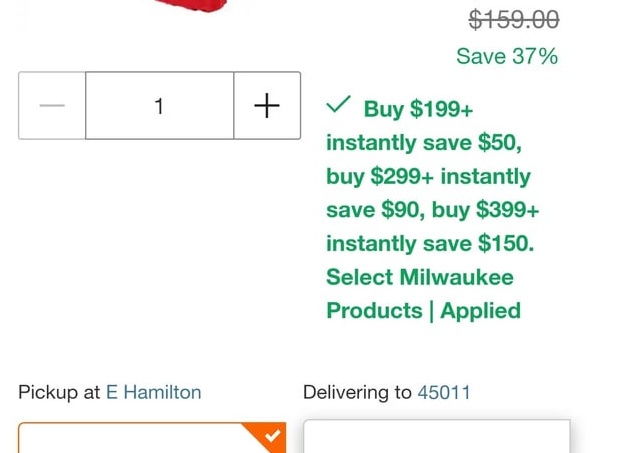Click the save $90, buy $399+ line
Image resolution: width=626 pixels, height=453 pixels.
[x=433, y=210]
